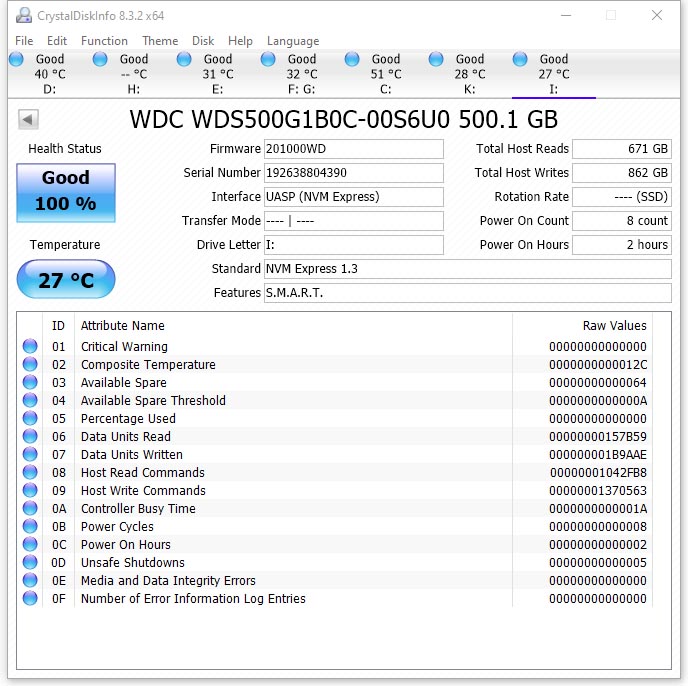Select the Critical Warning attribute name

point(124,347)
